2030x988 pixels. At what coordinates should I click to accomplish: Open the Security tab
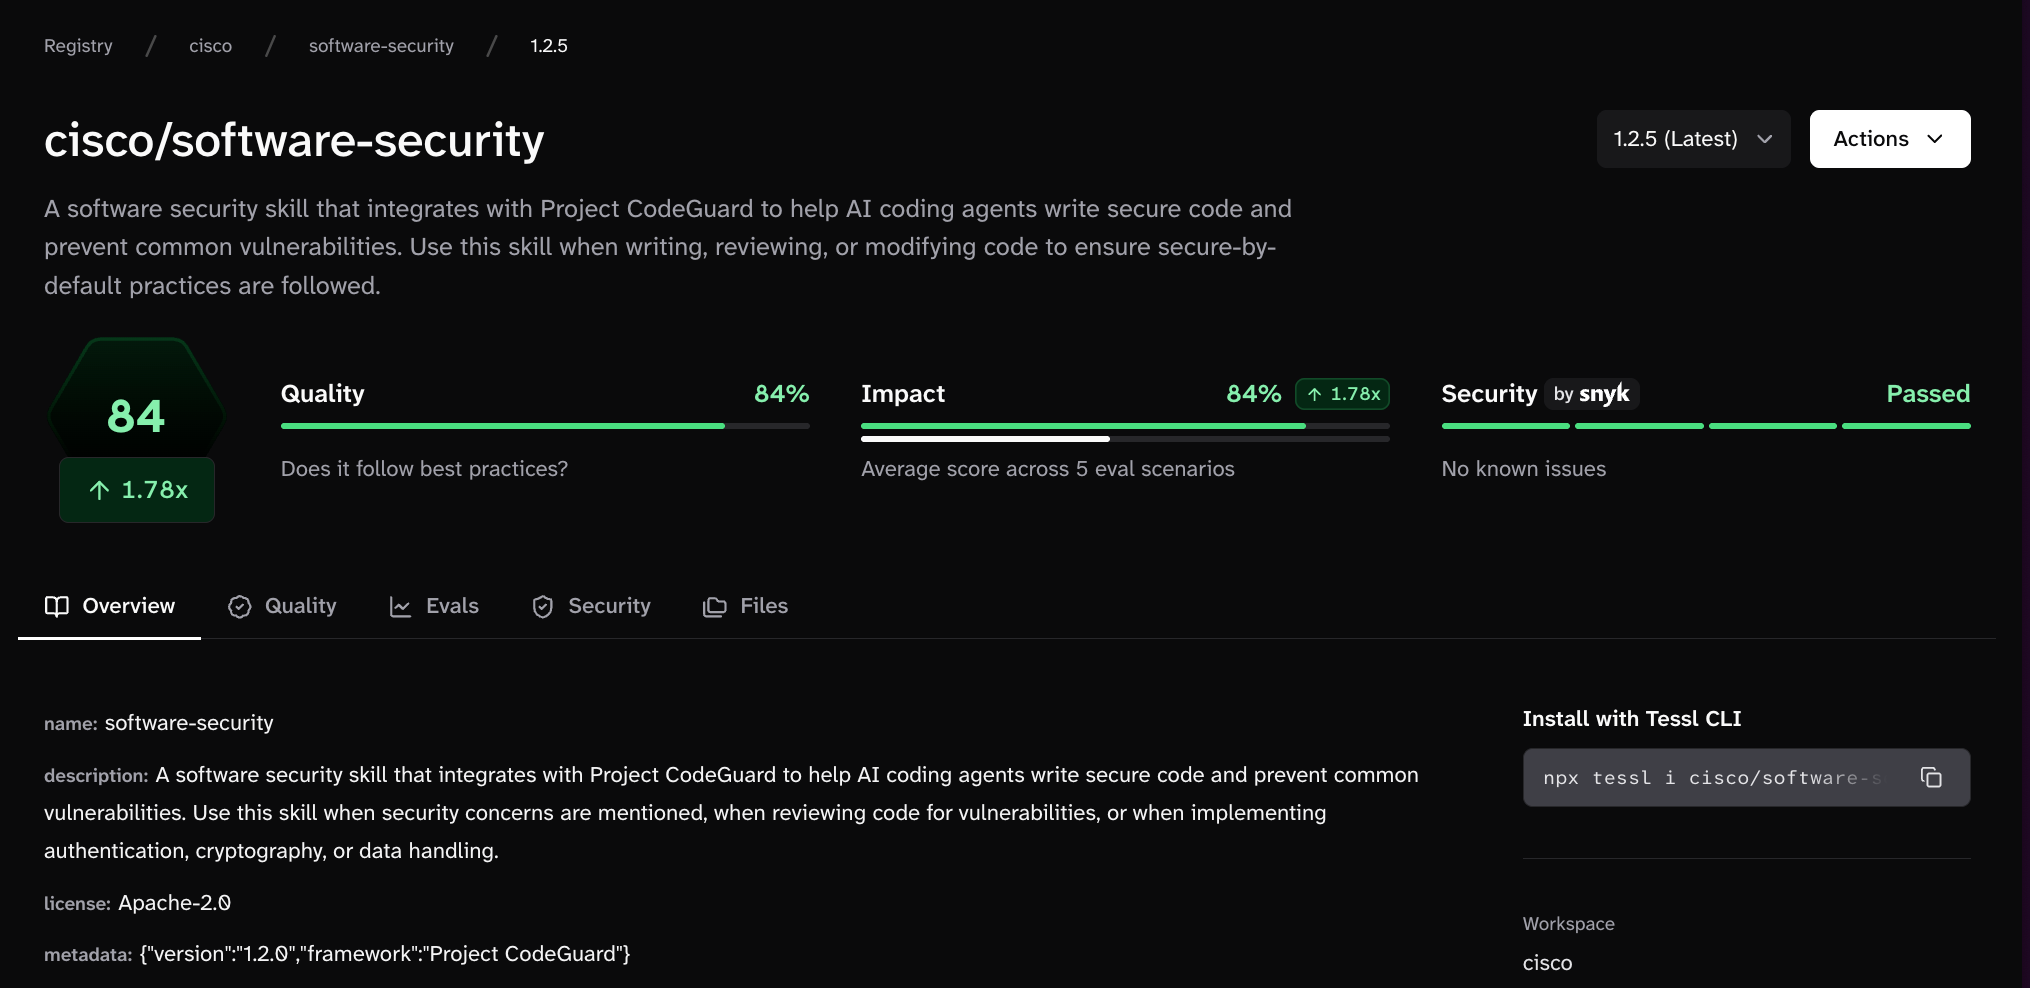[591, 606]
